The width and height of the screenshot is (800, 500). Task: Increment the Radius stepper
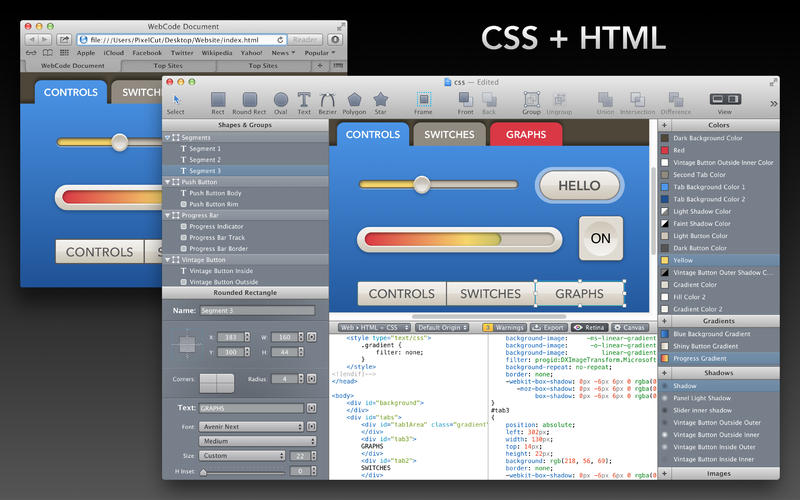tap(301, 376)
